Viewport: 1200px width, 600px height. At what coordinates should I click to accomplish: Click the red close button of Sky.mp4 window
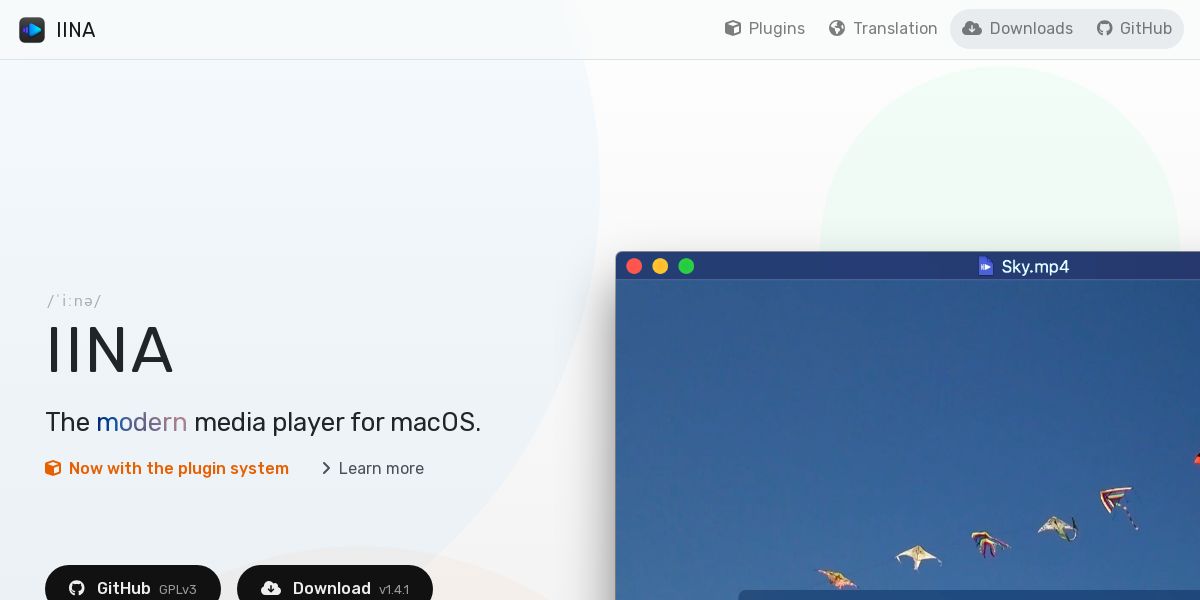(634, 266)
